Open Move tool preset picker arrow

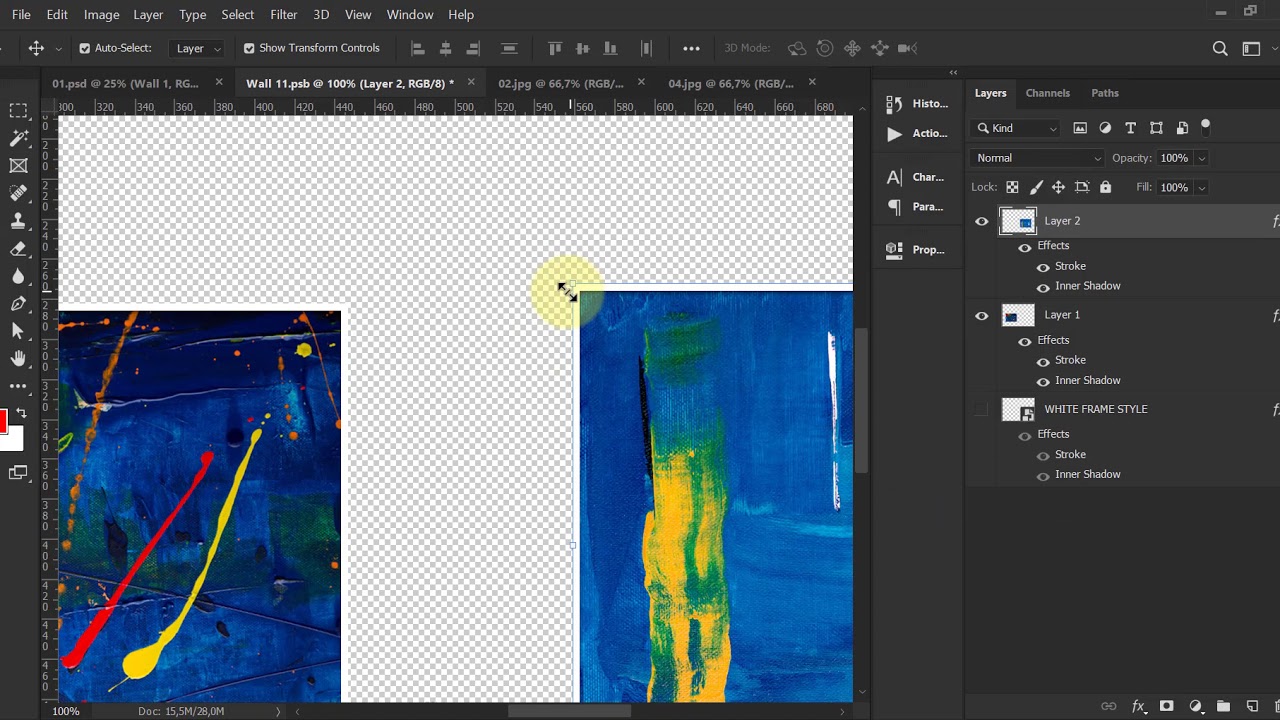tap(58, 48)
